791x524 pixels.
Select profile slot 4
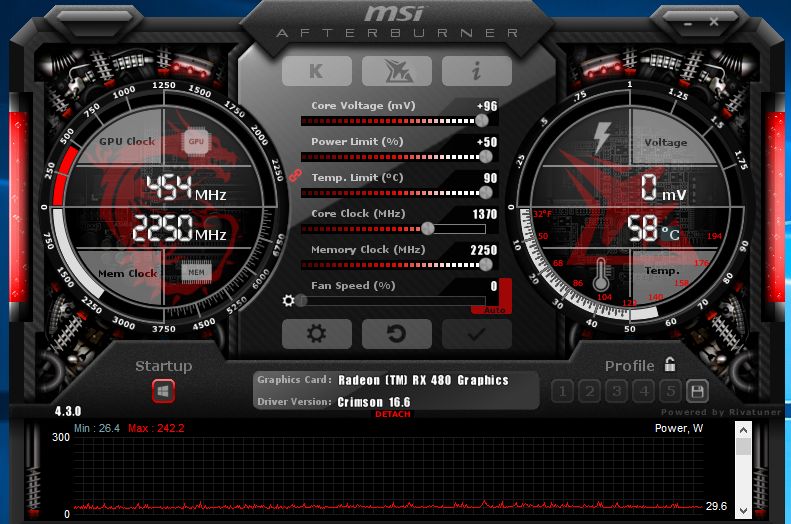pyautogui.click(x=644, y=391)
